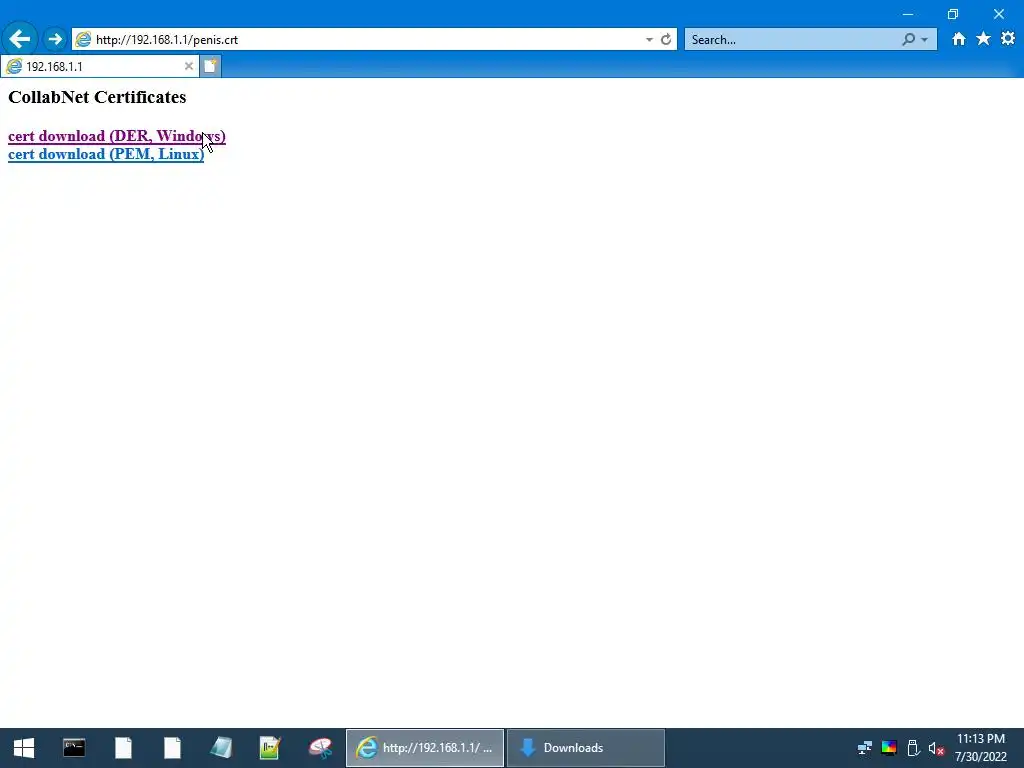Click the muted volume tray icon
This screenshot has height=768, width=1024.
click(x=936, y=748)
